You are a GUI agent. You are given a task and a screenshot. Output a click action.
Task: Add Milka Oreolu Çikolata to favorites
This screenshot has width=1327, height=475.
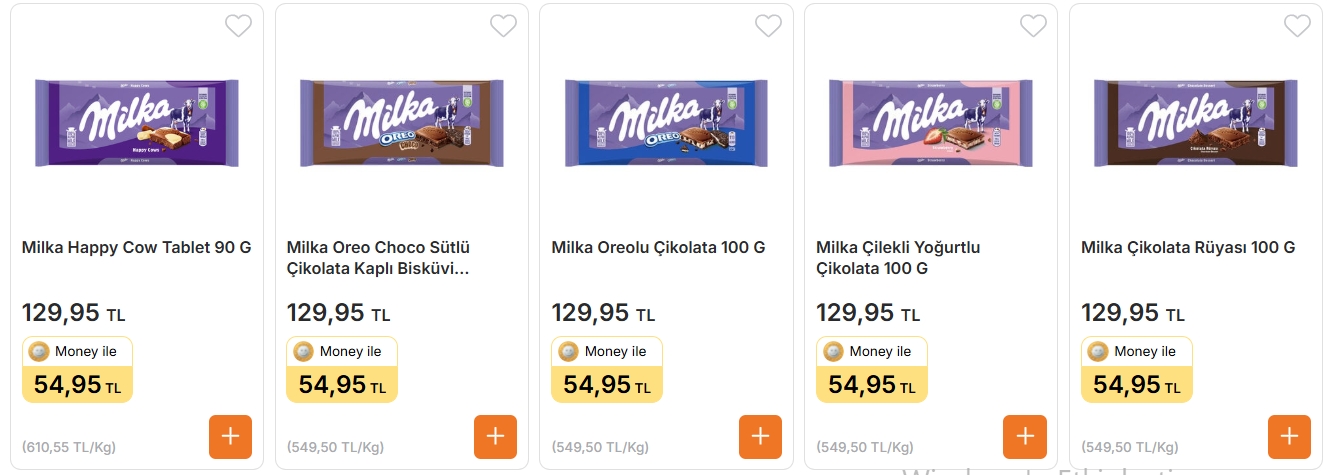click(768, 26)
